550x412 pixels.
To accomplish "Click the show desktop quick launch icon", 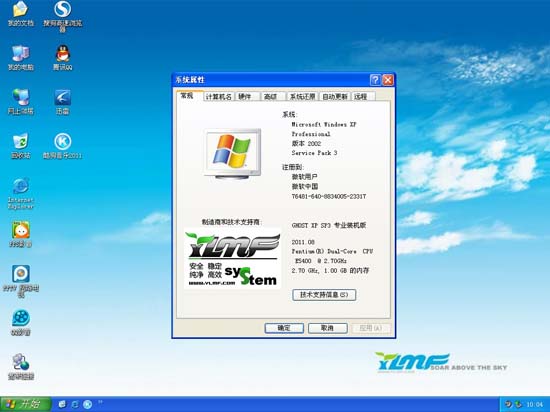I will coord(62,404).
